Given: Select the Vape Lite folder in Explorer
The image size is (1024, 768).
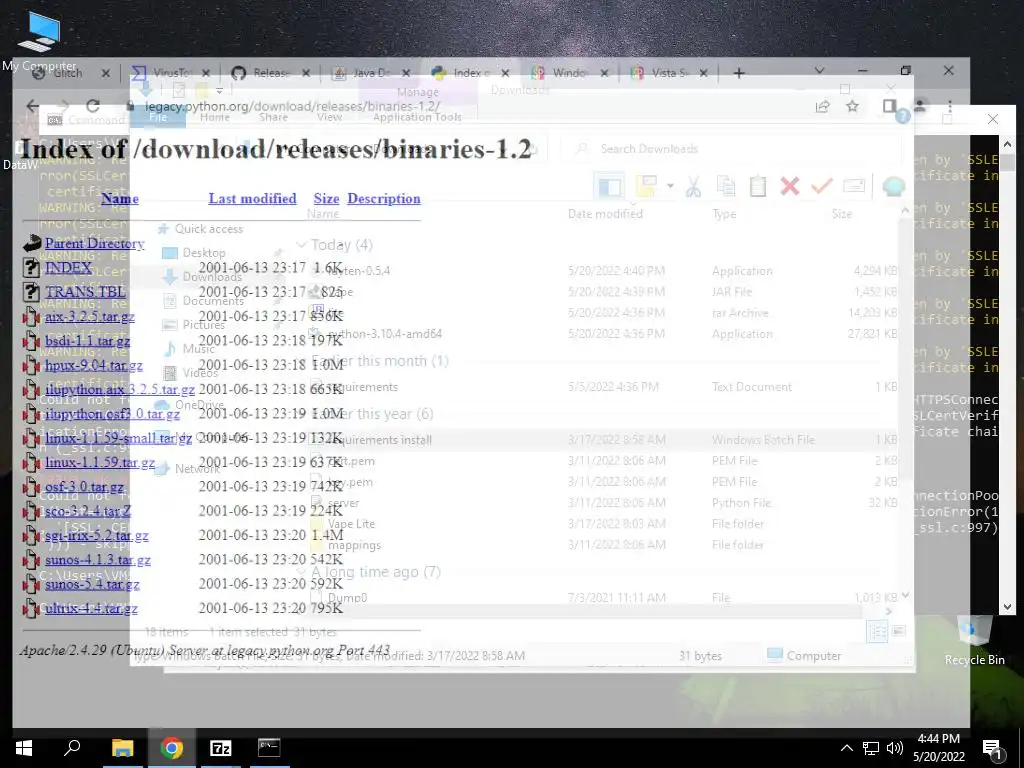Looking at the screenshot, I should pos(351,524).
